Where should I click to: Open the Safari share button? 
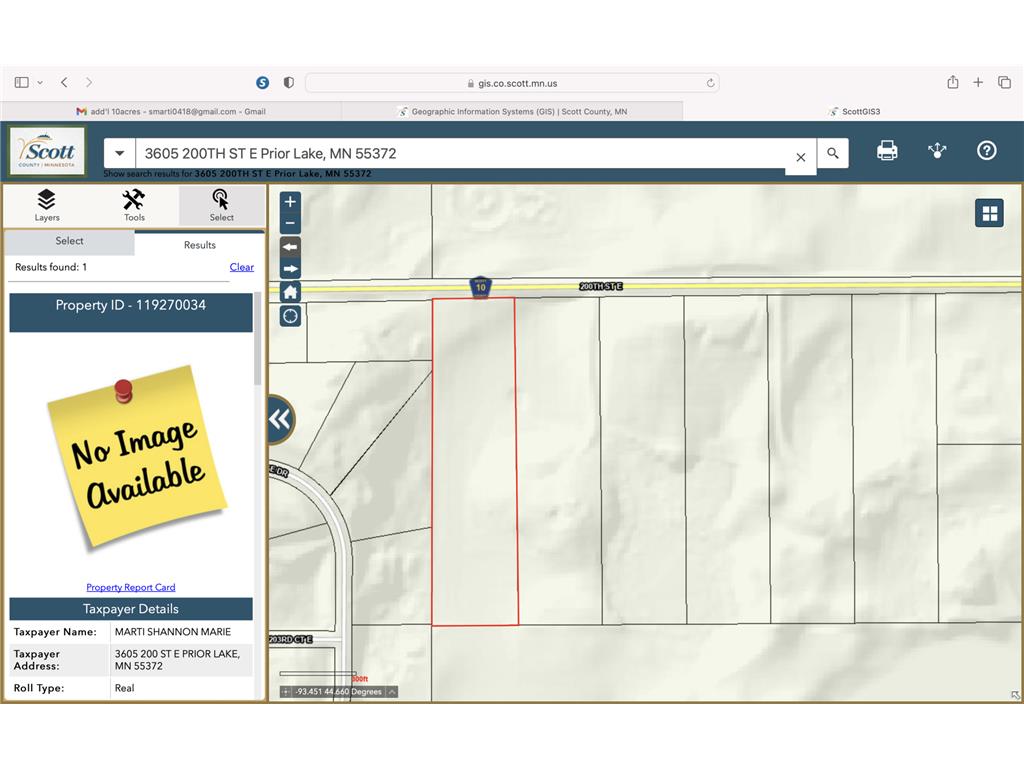pos(953,82)
